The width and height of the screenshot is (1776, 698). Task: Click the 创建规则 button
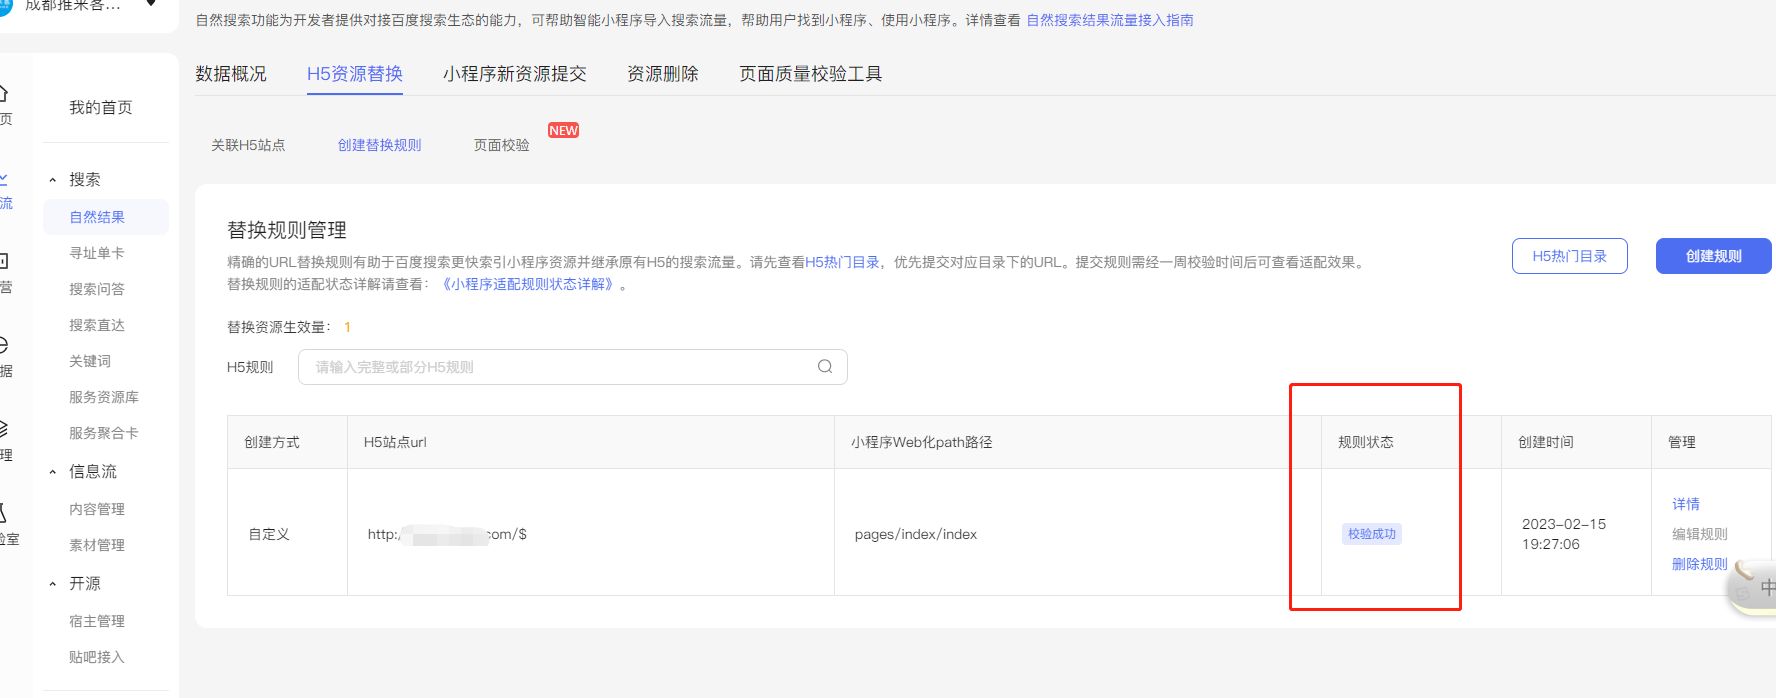pos(1713,256)
